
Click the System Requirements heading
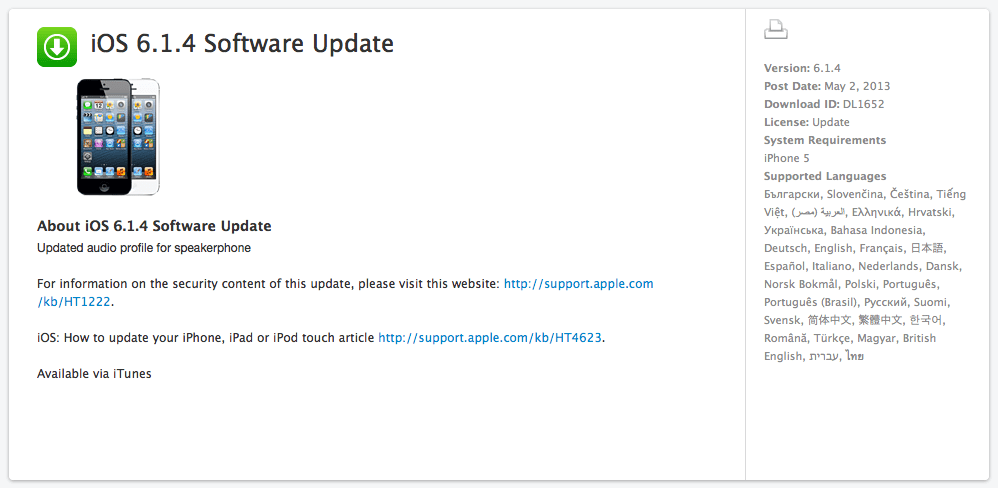[x=825, y=140]
